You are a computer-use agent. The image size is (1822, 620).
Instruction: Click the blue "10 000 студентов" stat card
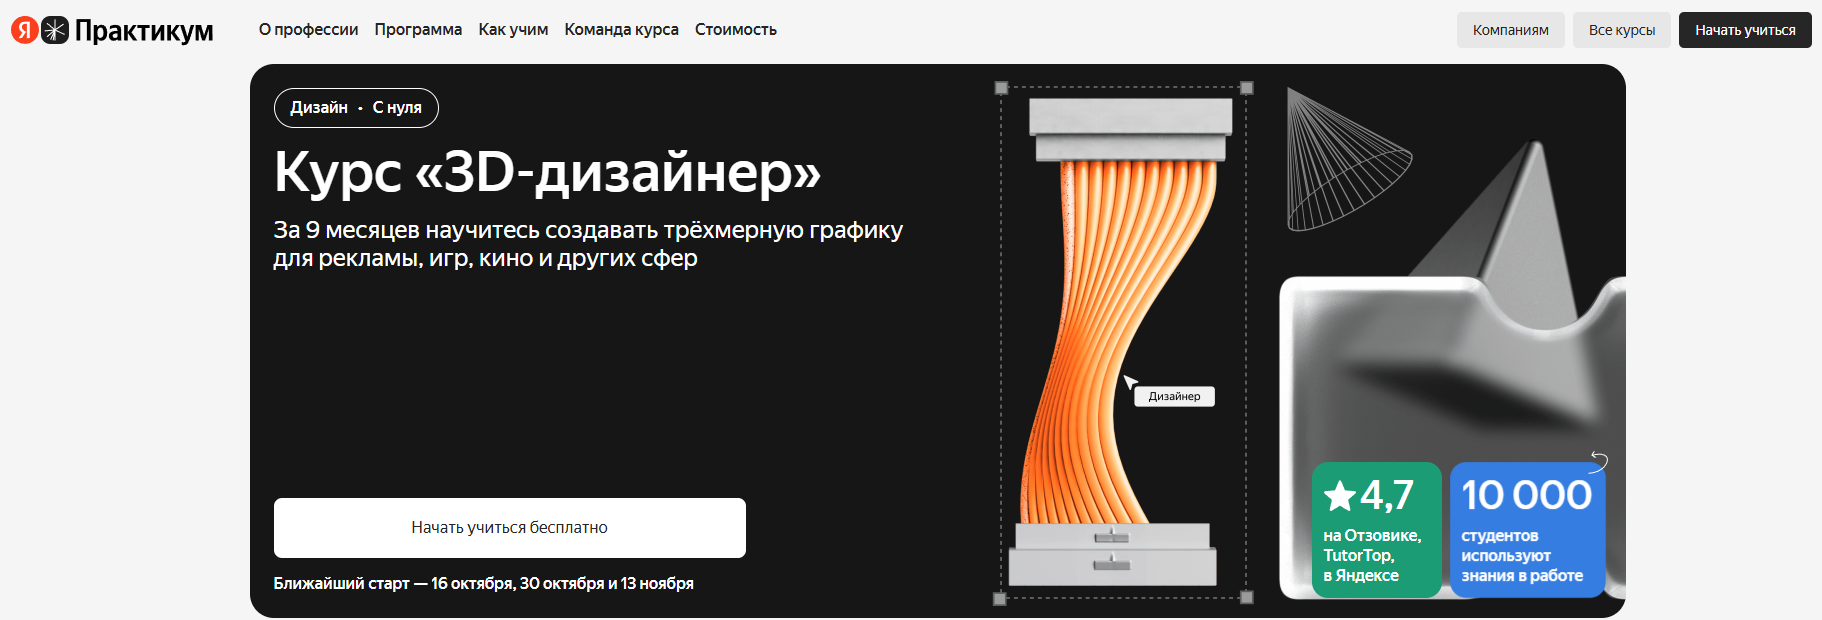coord(1526,530)
